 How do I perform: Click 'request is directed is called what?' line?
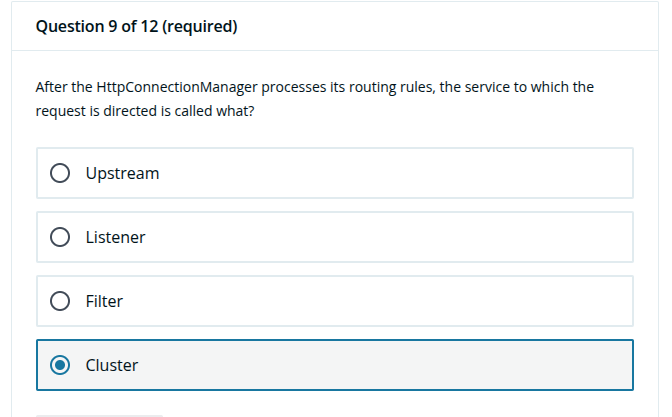pyautogui.click(x=145, y=111)
